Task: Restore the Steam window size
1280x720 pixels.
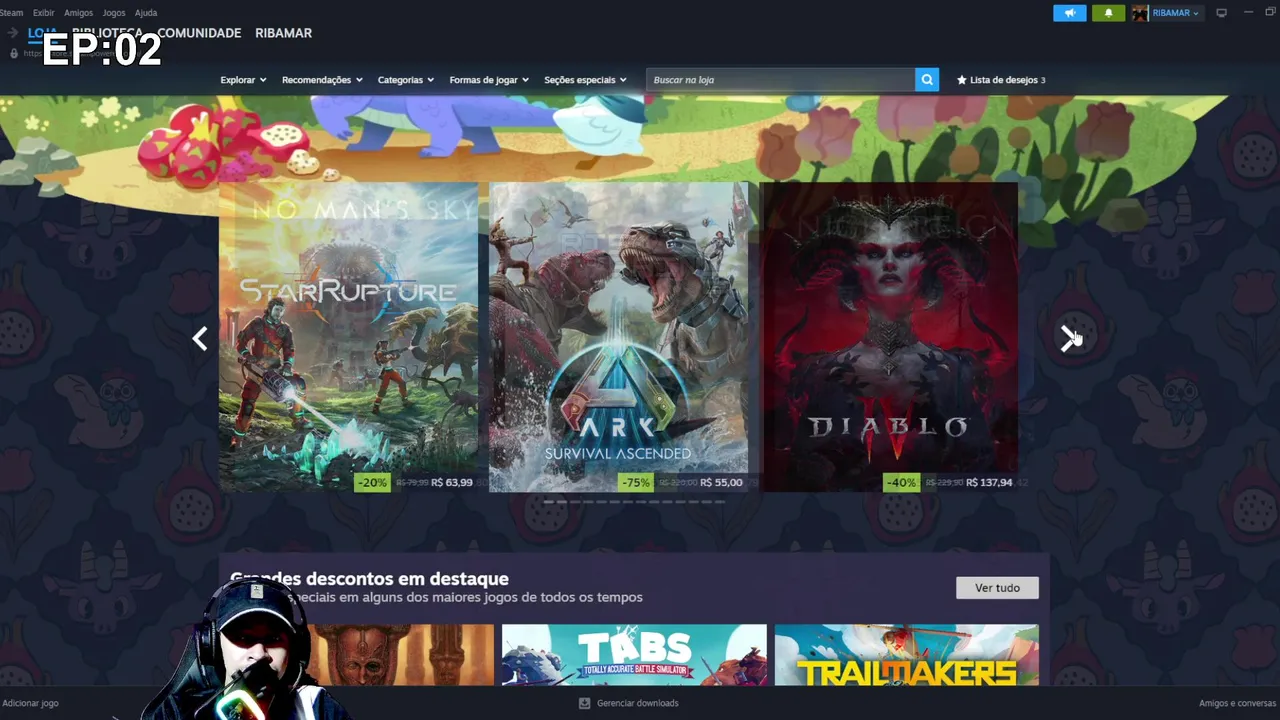Action: pyautogui.click(x=1271, y=12)
